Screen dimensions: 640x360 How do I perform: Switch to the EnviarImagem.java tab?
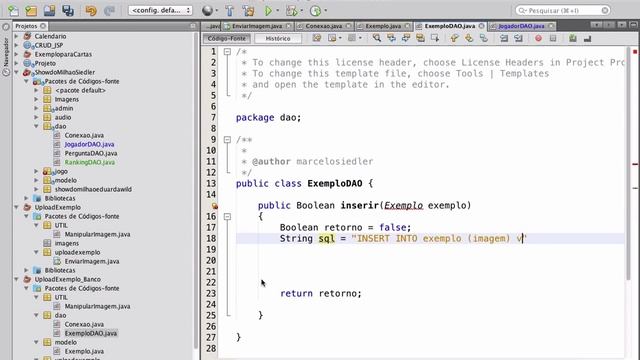tap(257, 26)
